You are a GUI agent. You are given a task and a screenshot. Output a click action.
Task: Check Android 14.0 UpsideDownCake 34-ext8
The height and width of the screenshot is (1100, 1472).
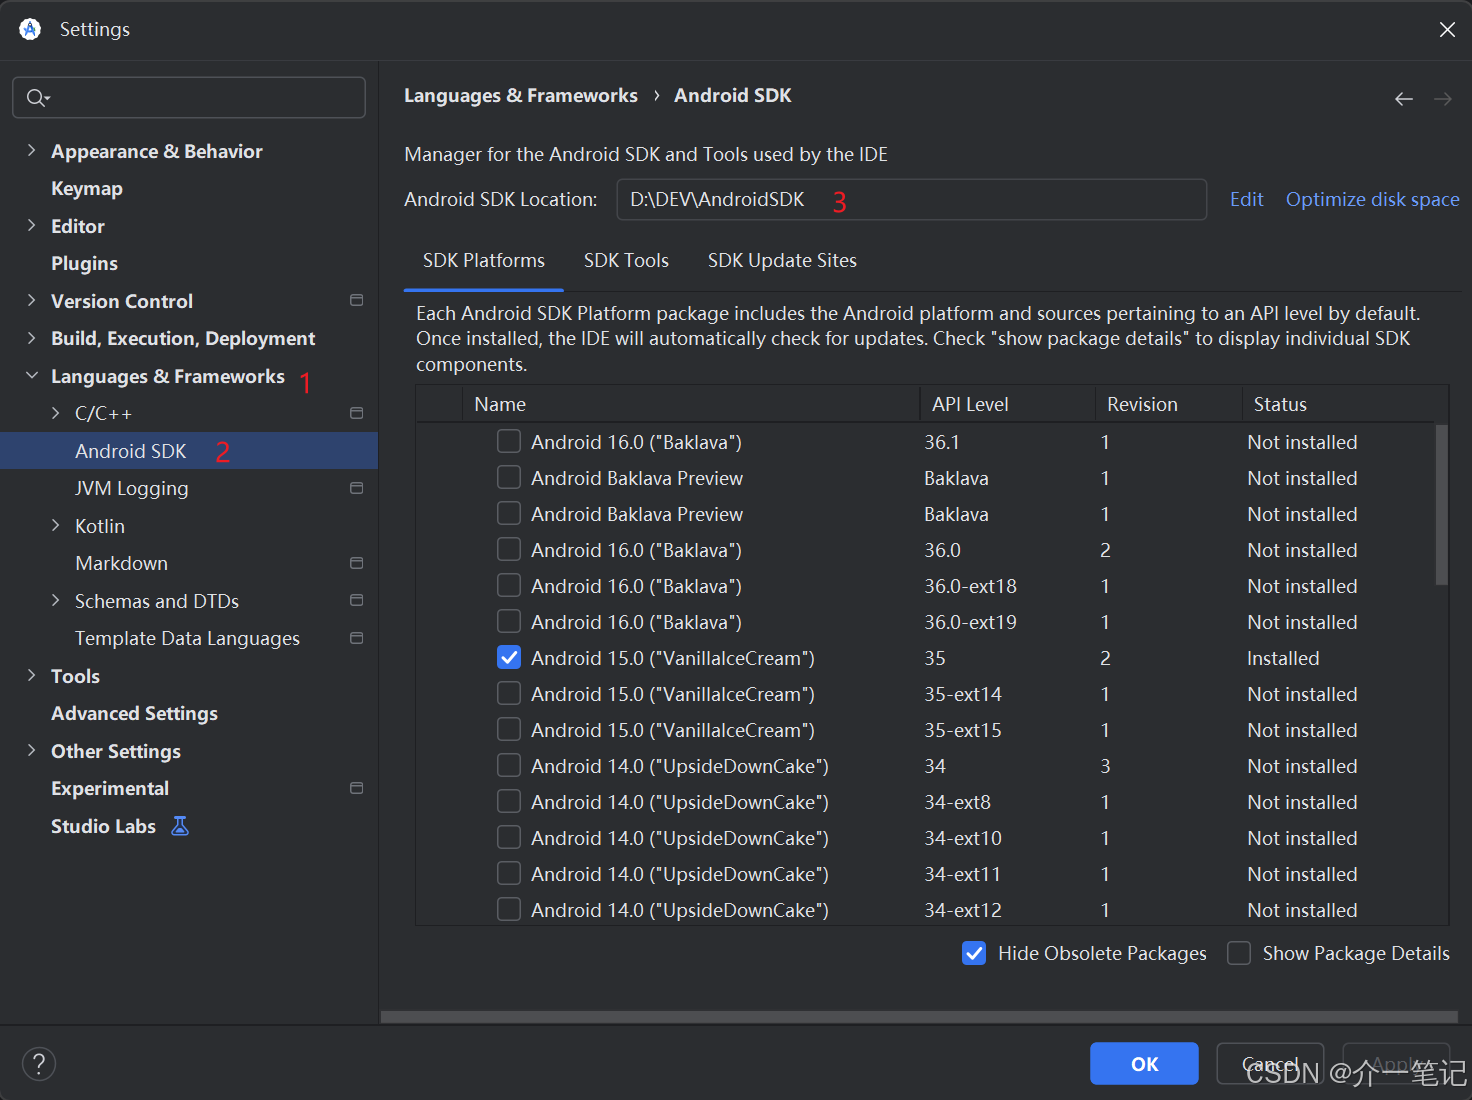tap(509, 802)
